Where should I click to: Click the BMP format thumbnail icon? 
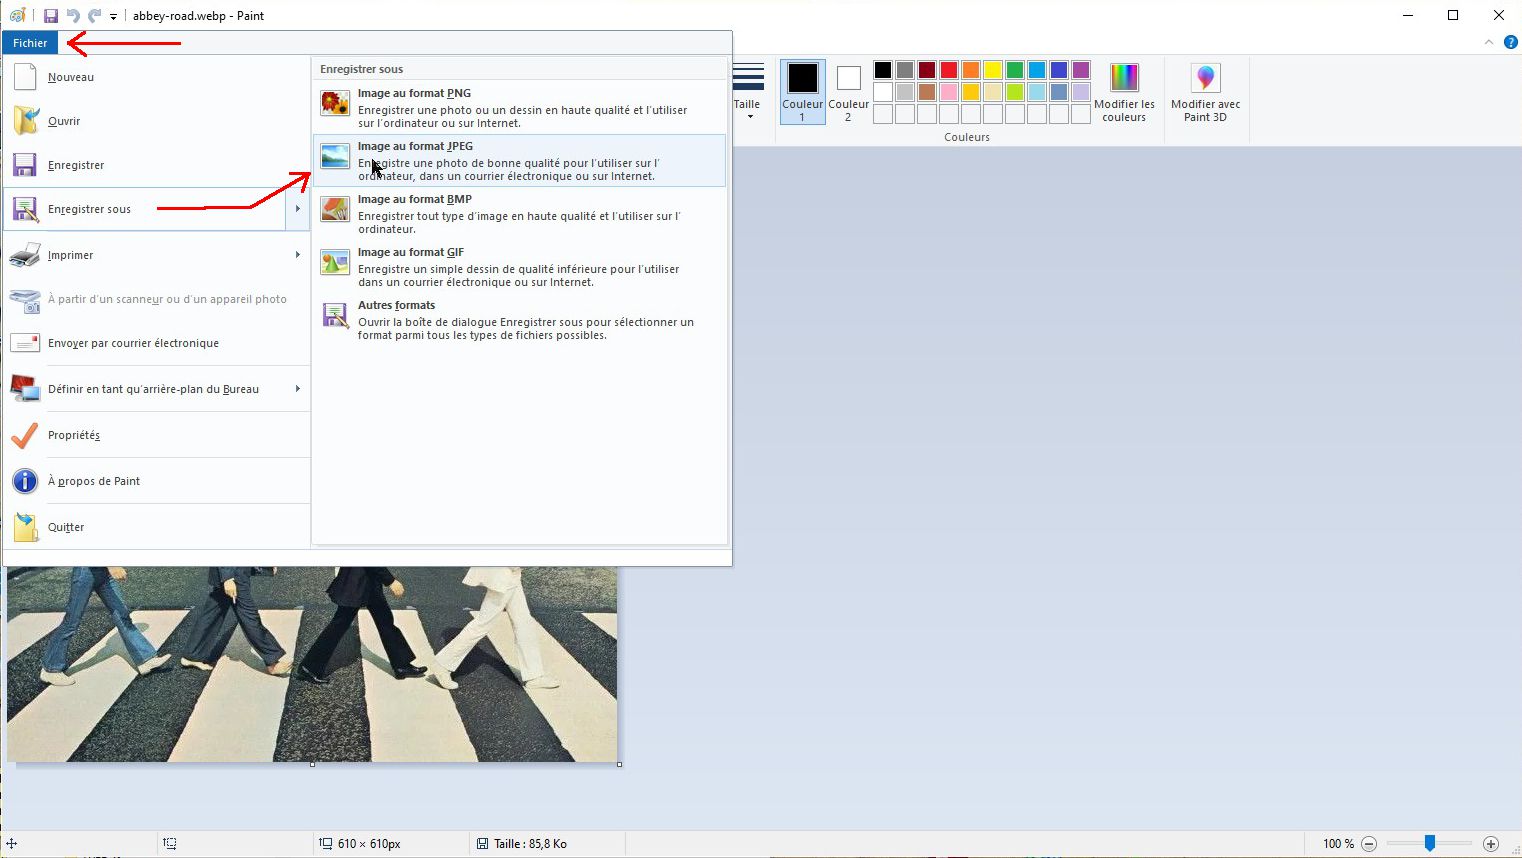[335, 209]
